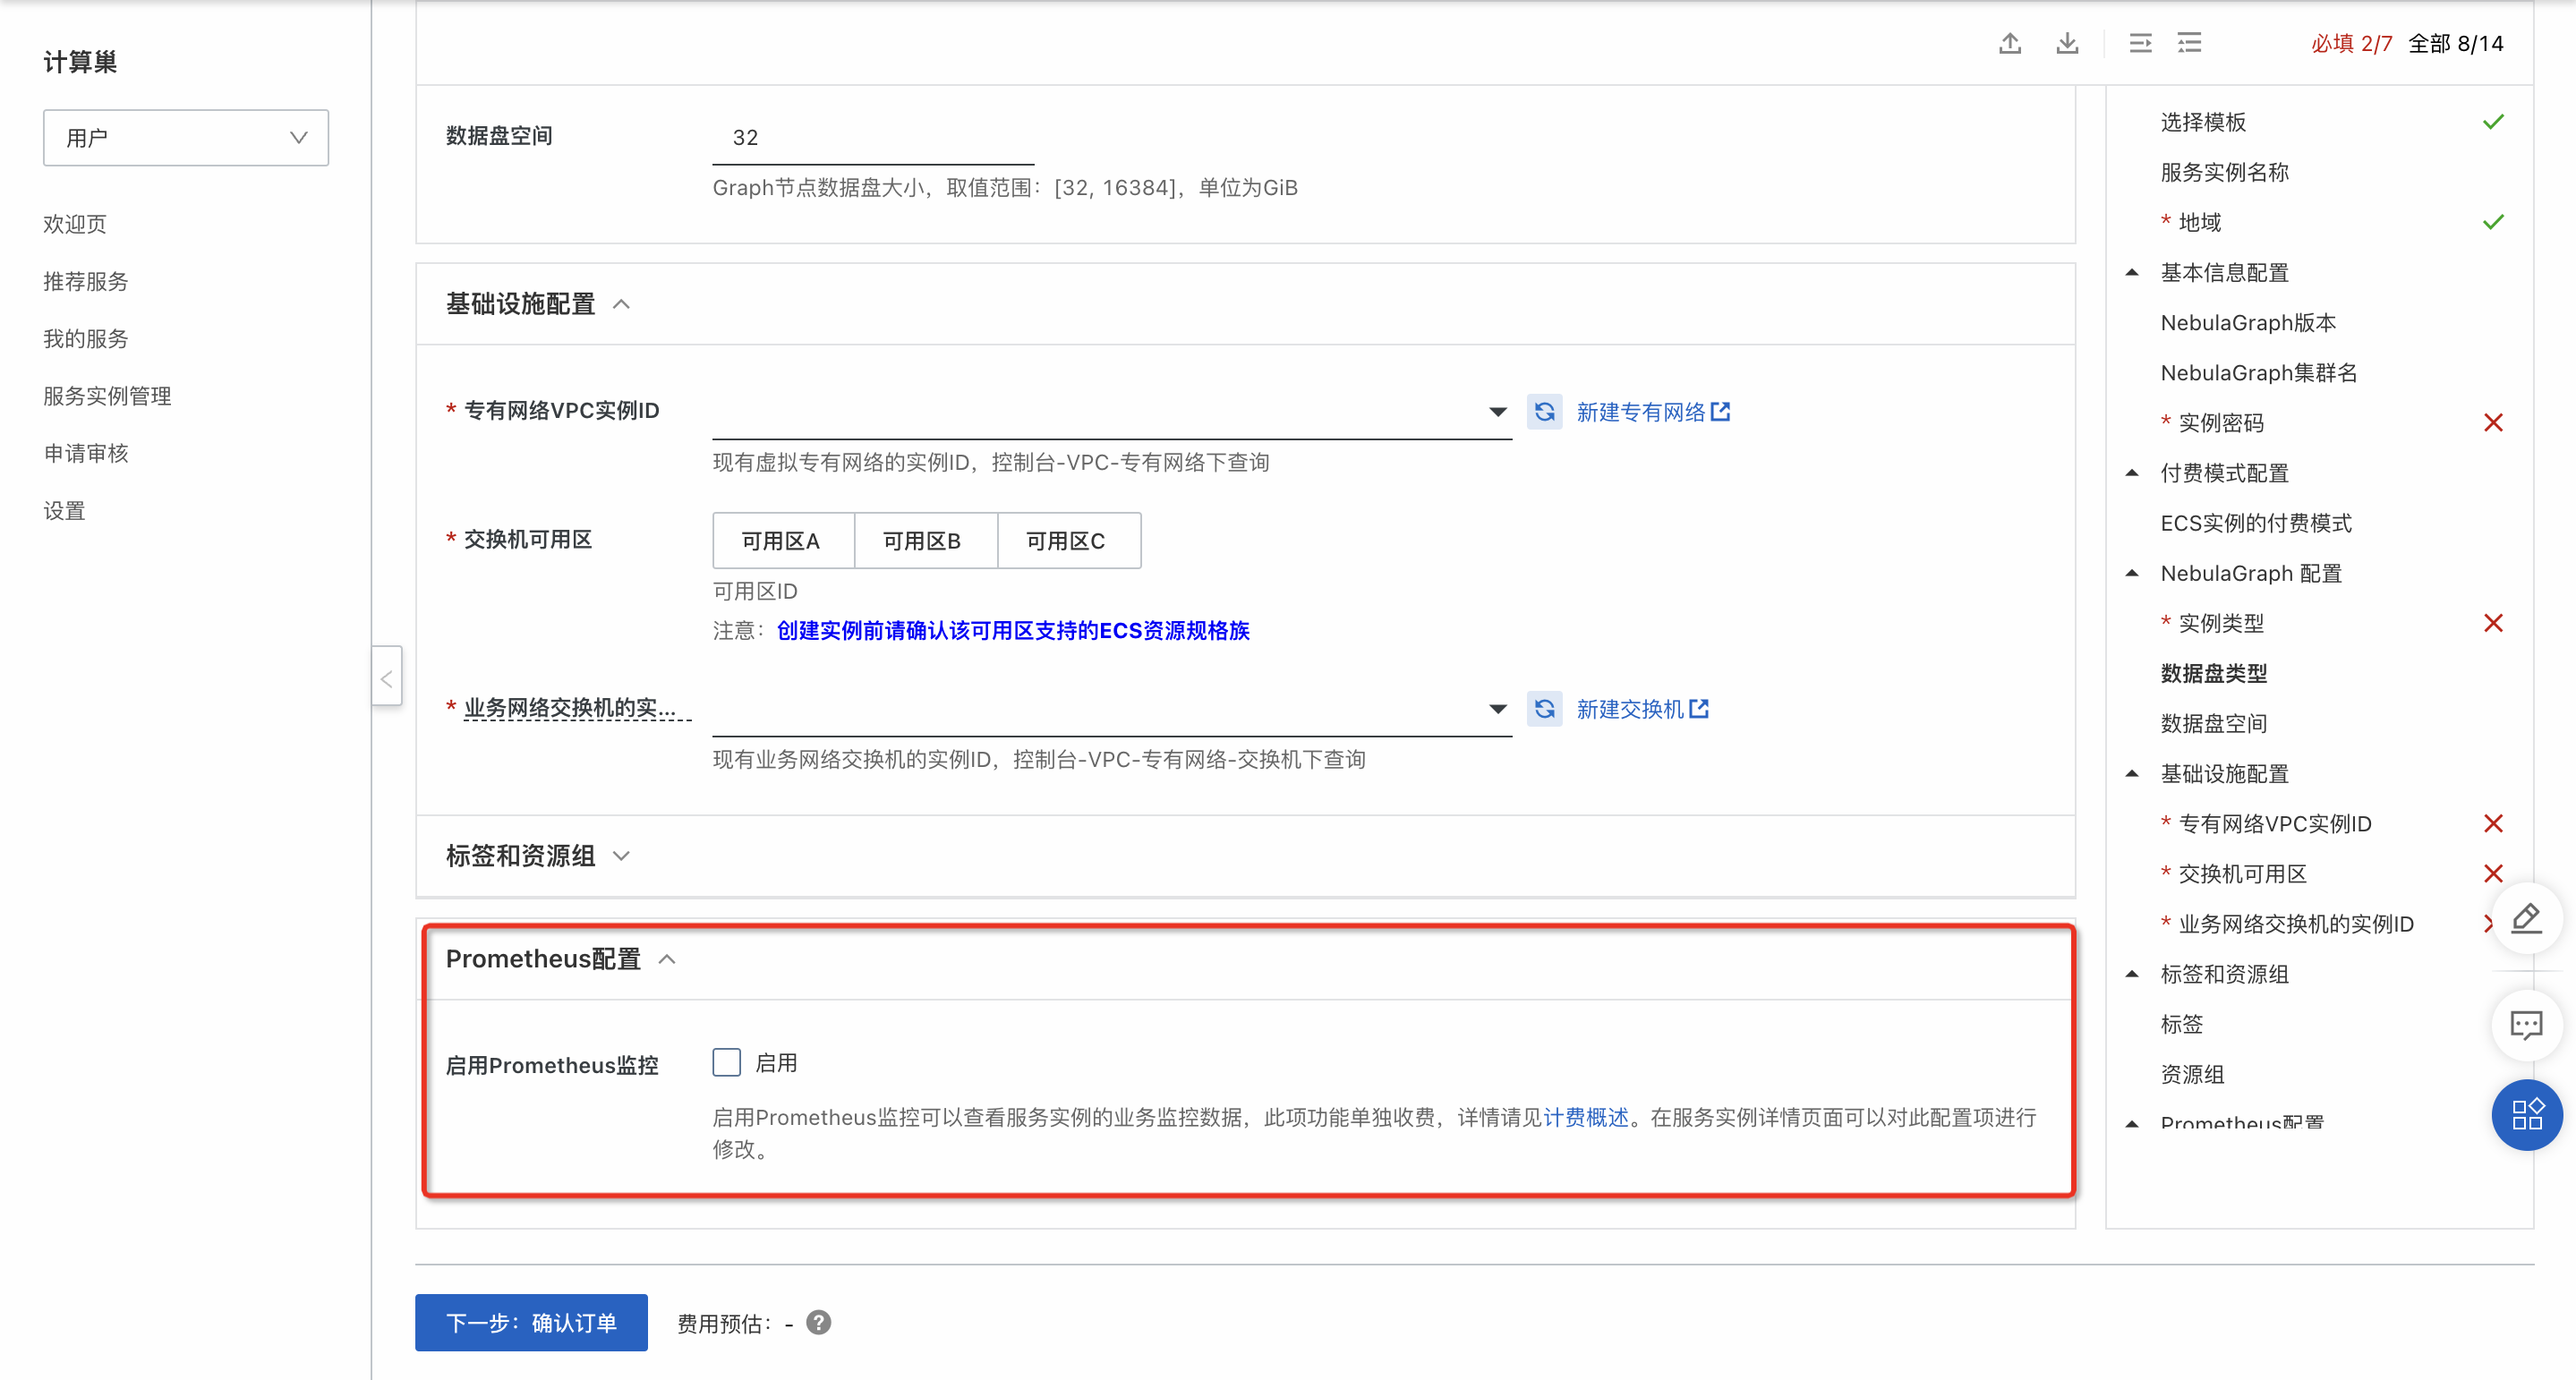Open 申请审核 in sidebar

pyautogui.click(x=86, y=452)
